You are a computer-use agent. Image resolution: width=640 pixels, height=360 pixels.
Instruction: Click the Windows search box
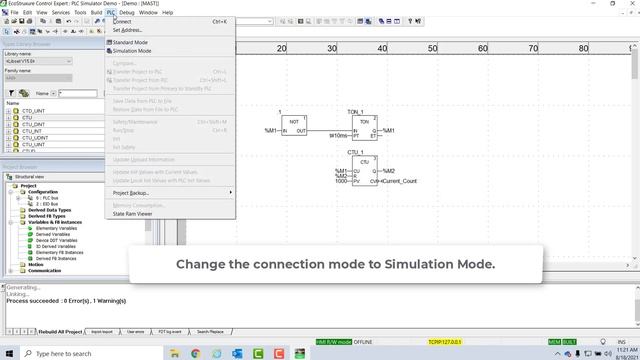point(91,353)
